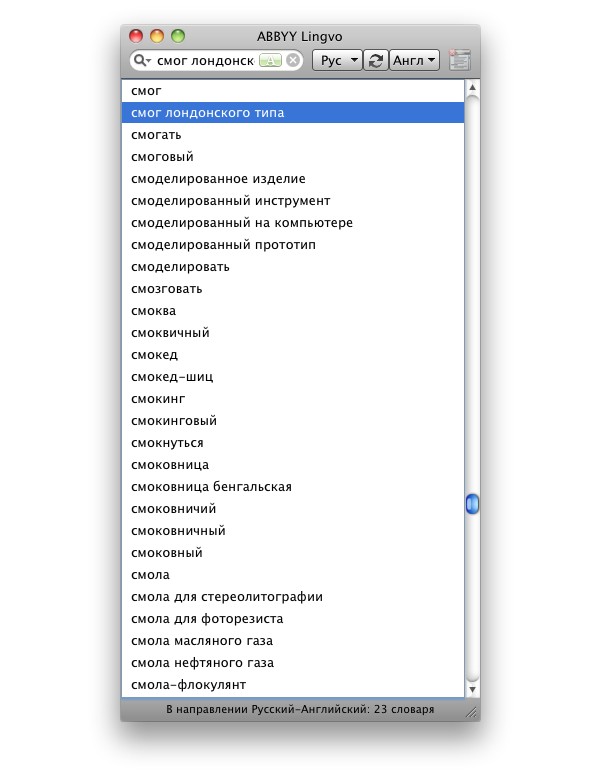Click the green keyboard layout indicator
Image resolution: width=600 pixels, height=776 pixels.
click(x=270, y=61)
